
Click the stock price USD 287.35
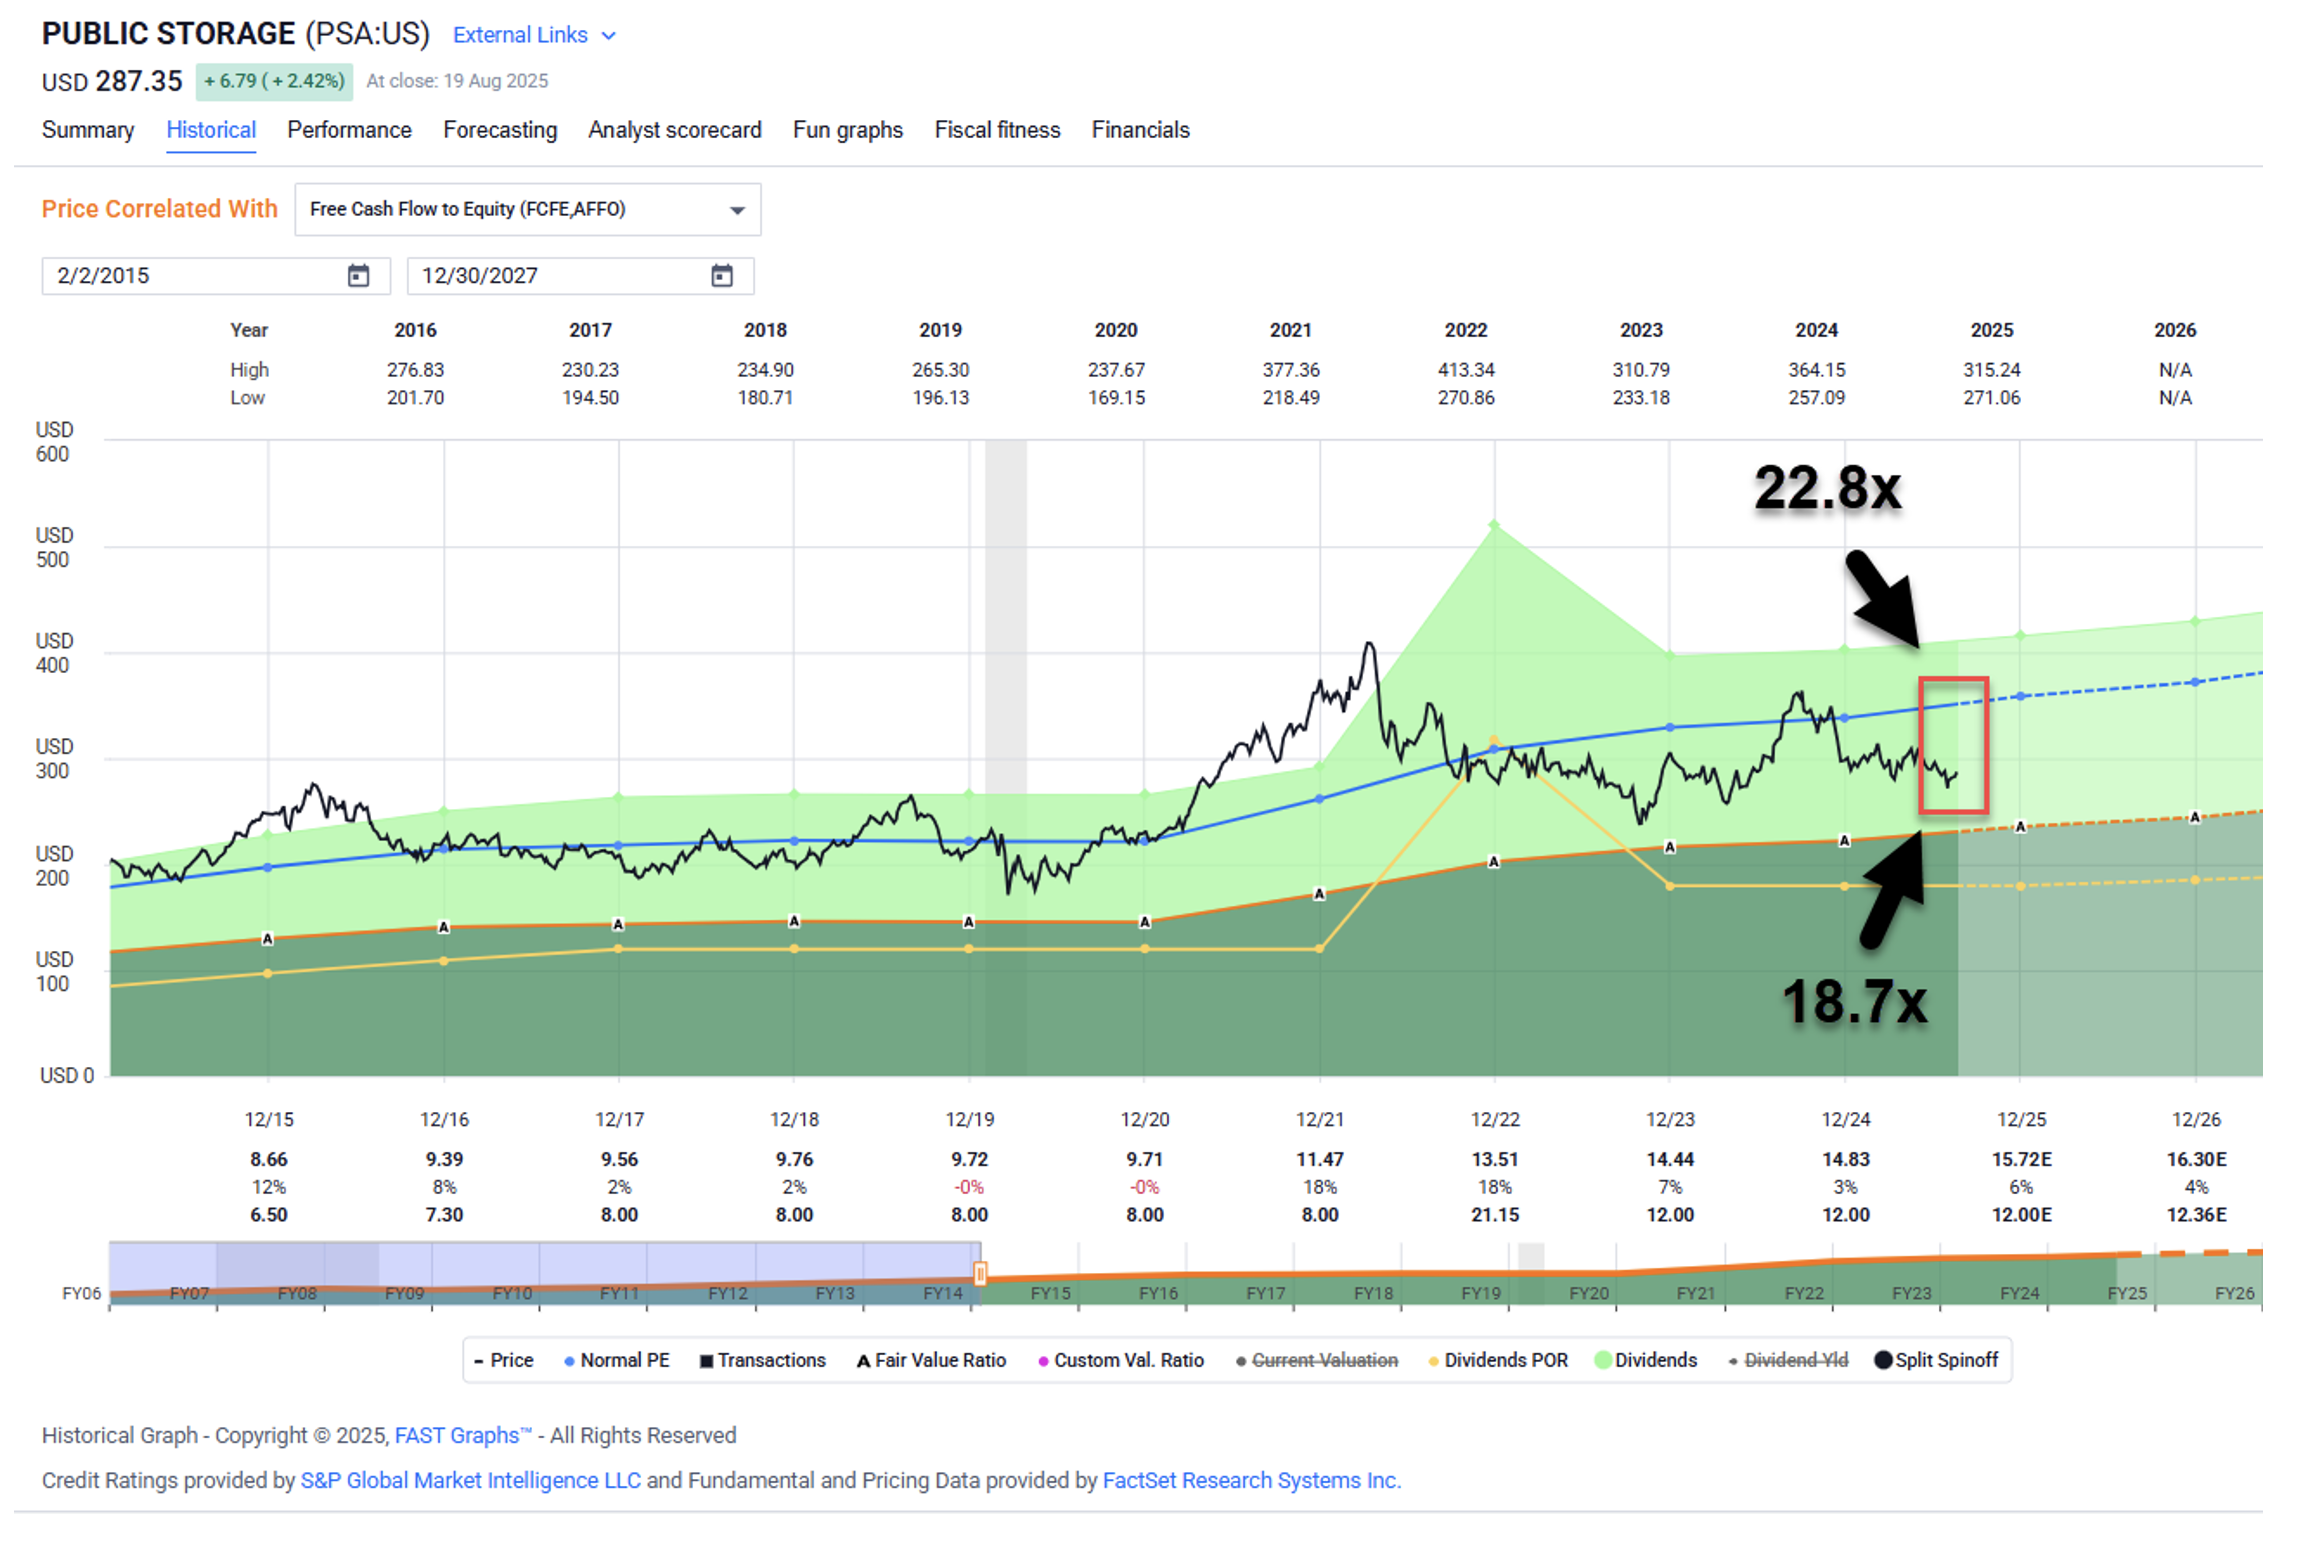coord(112,81)
